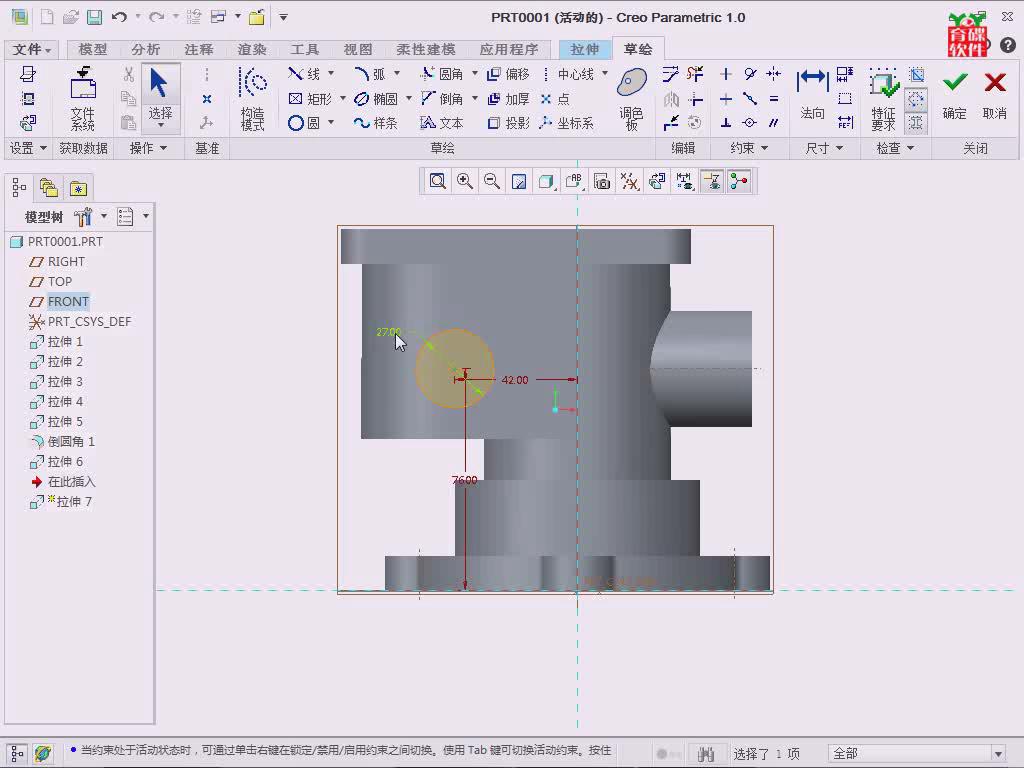
Task: Expand the Line tool dropdown arrow
Action: tap(331, 73)
